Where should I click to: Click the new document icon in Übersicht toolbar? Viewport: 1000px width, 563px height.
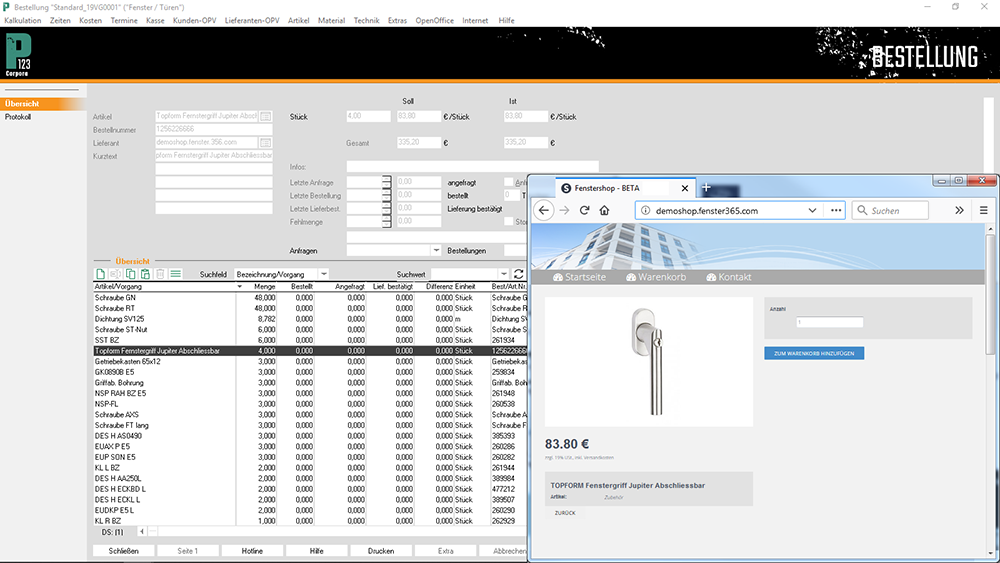pyautogui.click(x=100, y=274)
